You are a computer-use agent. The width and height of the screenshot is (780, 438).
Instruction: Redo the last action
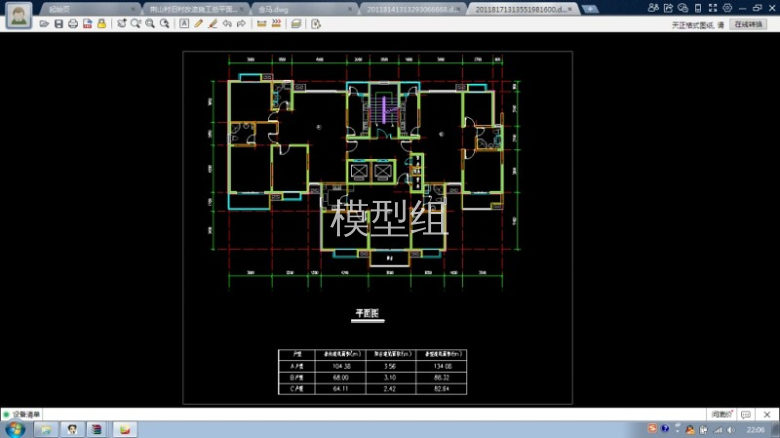coord(241,24)
